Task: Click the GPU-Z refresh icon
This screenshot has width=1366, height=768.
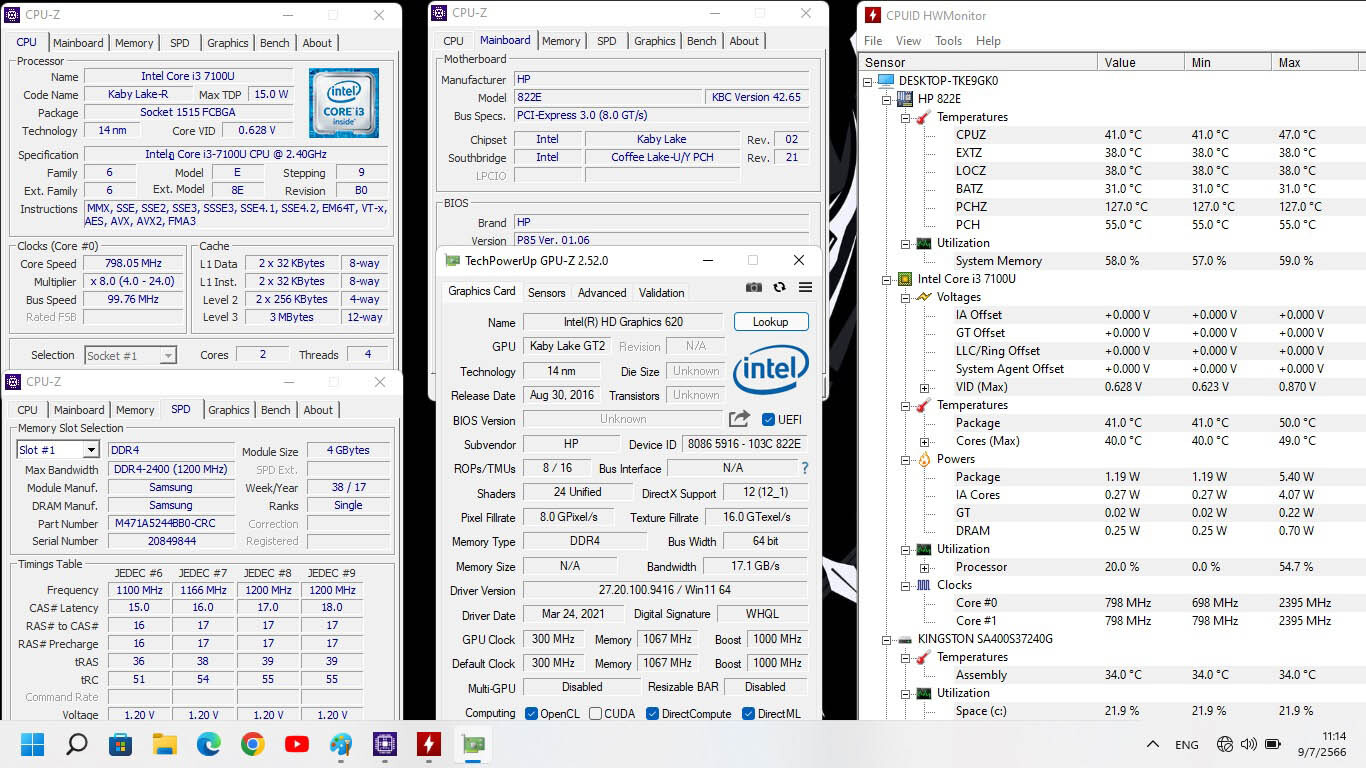Action: (779, 288)
